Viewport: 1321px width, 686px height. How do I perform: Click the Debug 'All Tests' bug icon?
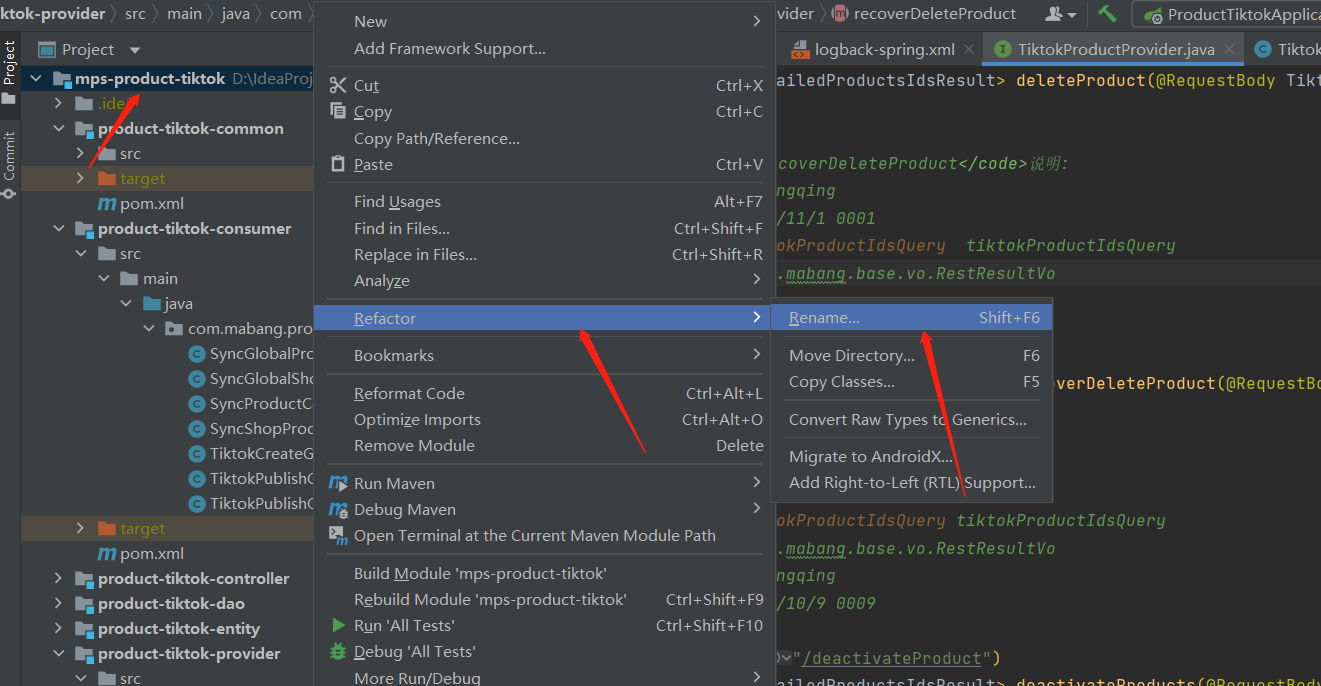[338, 652]
